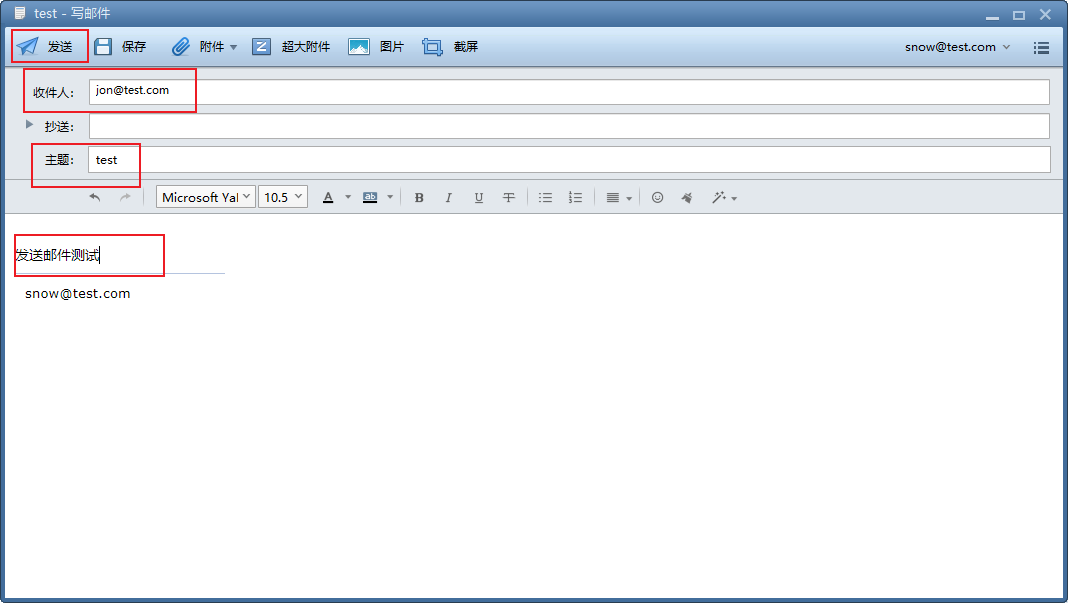
Task: Toggle underline formatting
Action: pyautogui.click(x=479, y=198)
